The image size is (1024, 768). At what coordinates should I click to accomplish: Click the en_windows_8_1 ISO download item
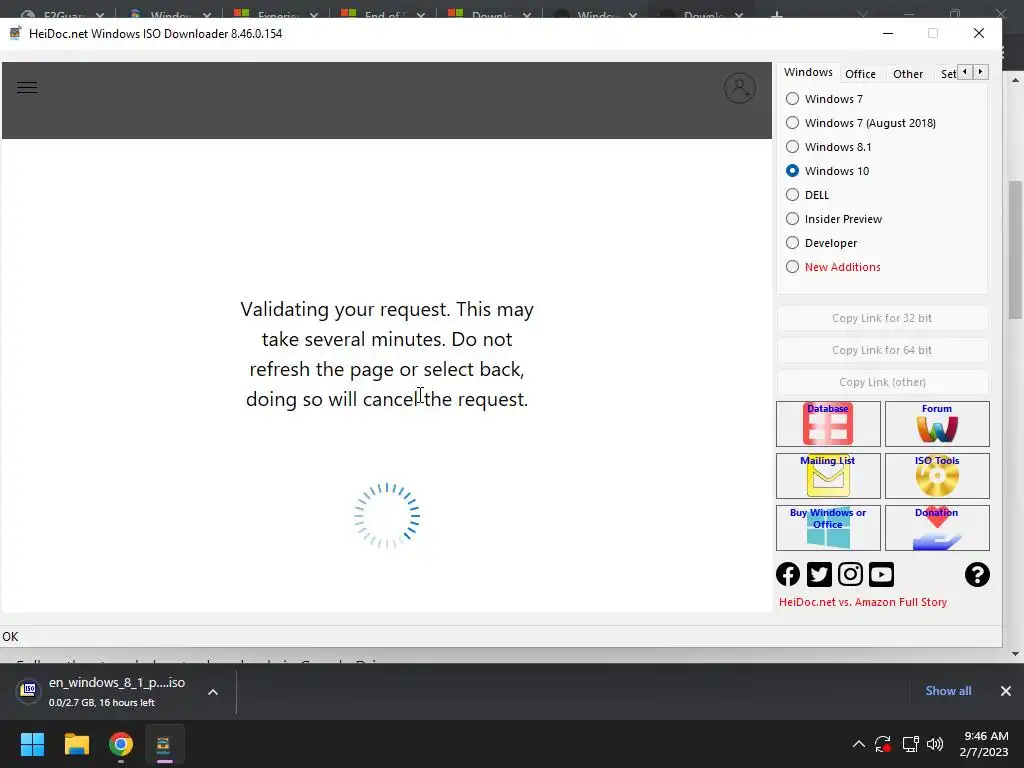pos(118,691)
